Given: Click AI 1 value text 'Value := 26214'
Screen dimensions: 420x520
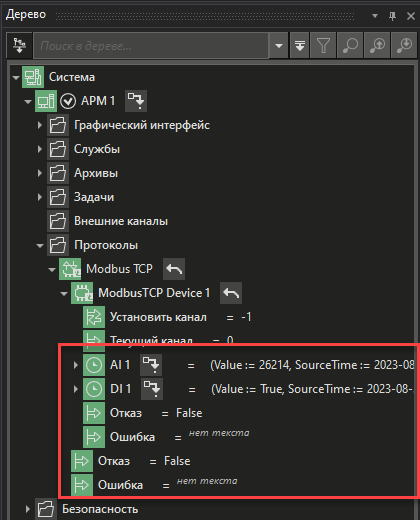Looking at the screenshot, I should (250, 365).
